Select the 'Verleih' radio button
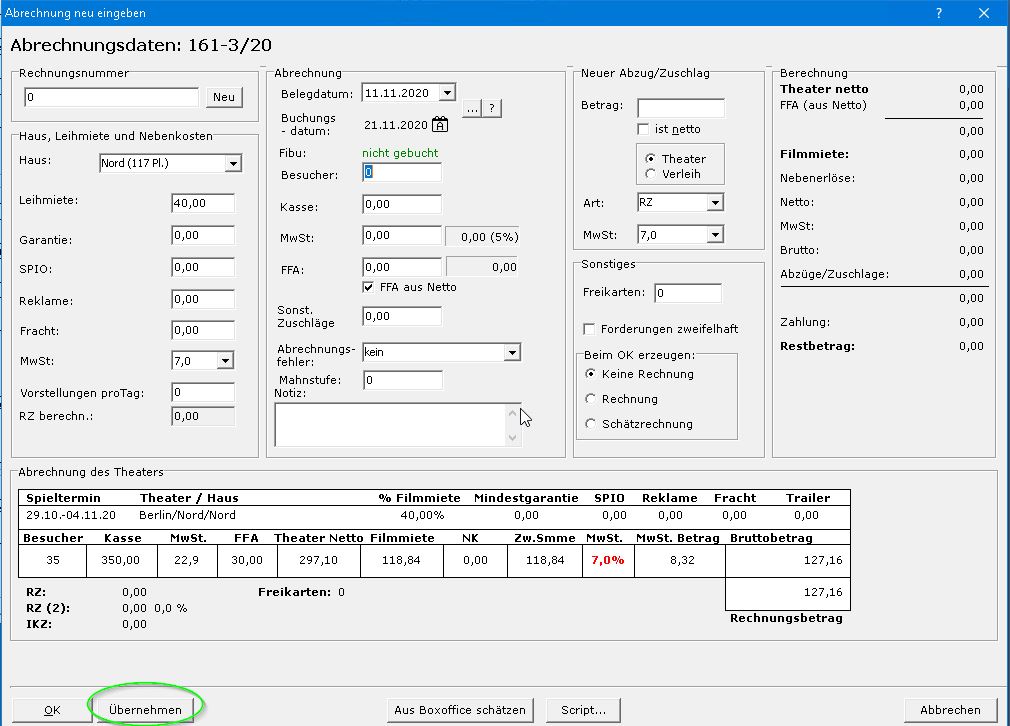The height and width of the screenshot is (726, 1010). point(651,174)
